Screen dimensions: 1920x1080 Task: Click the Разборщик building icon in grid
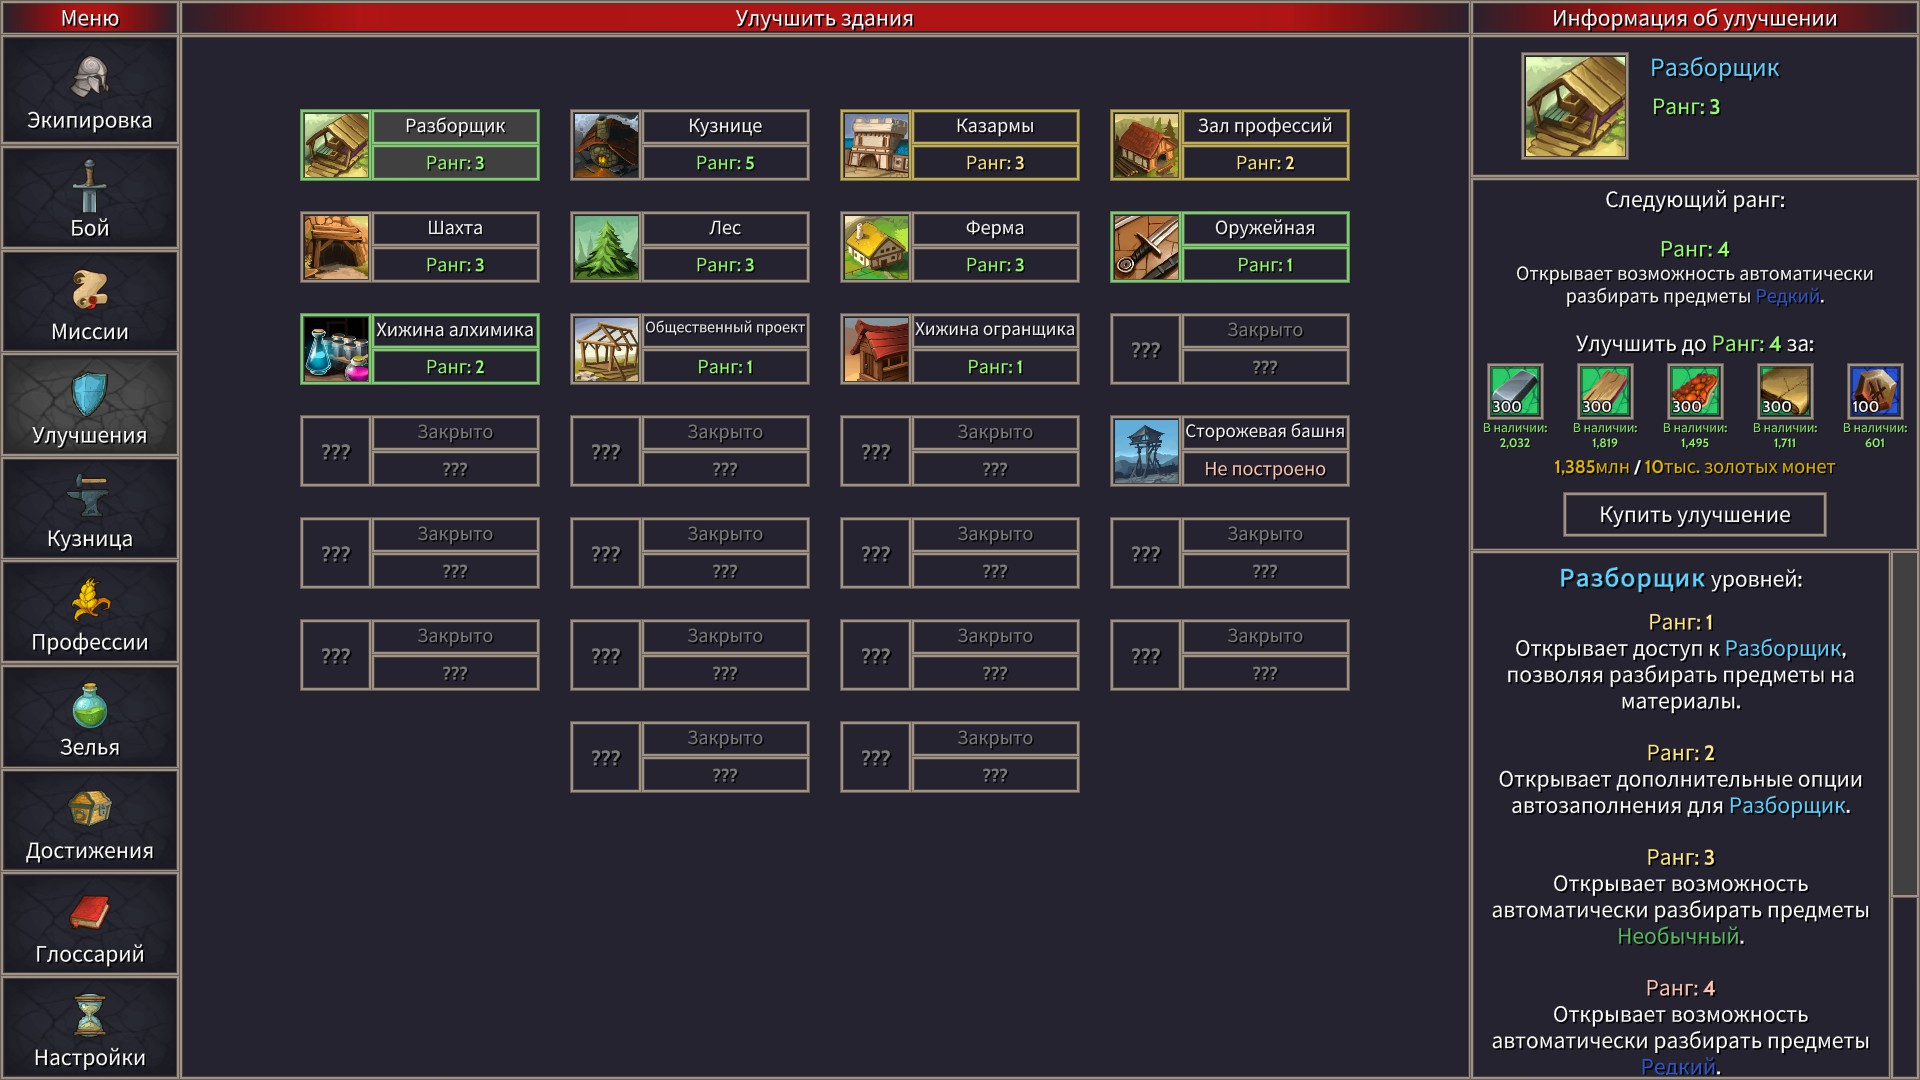tap(336, 145)
